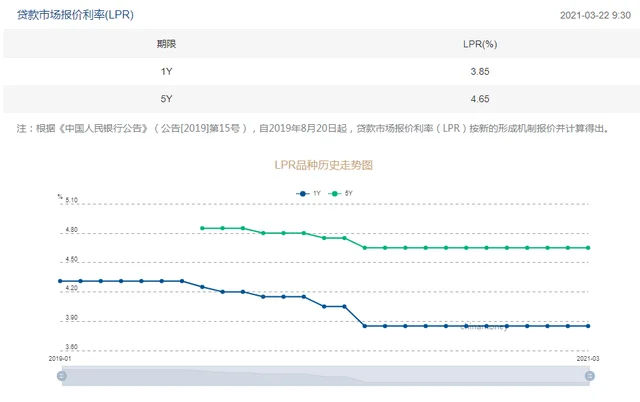Click the first 1Y data point at 2019-01
Screen dimensions: 640x402
[60, 281]
